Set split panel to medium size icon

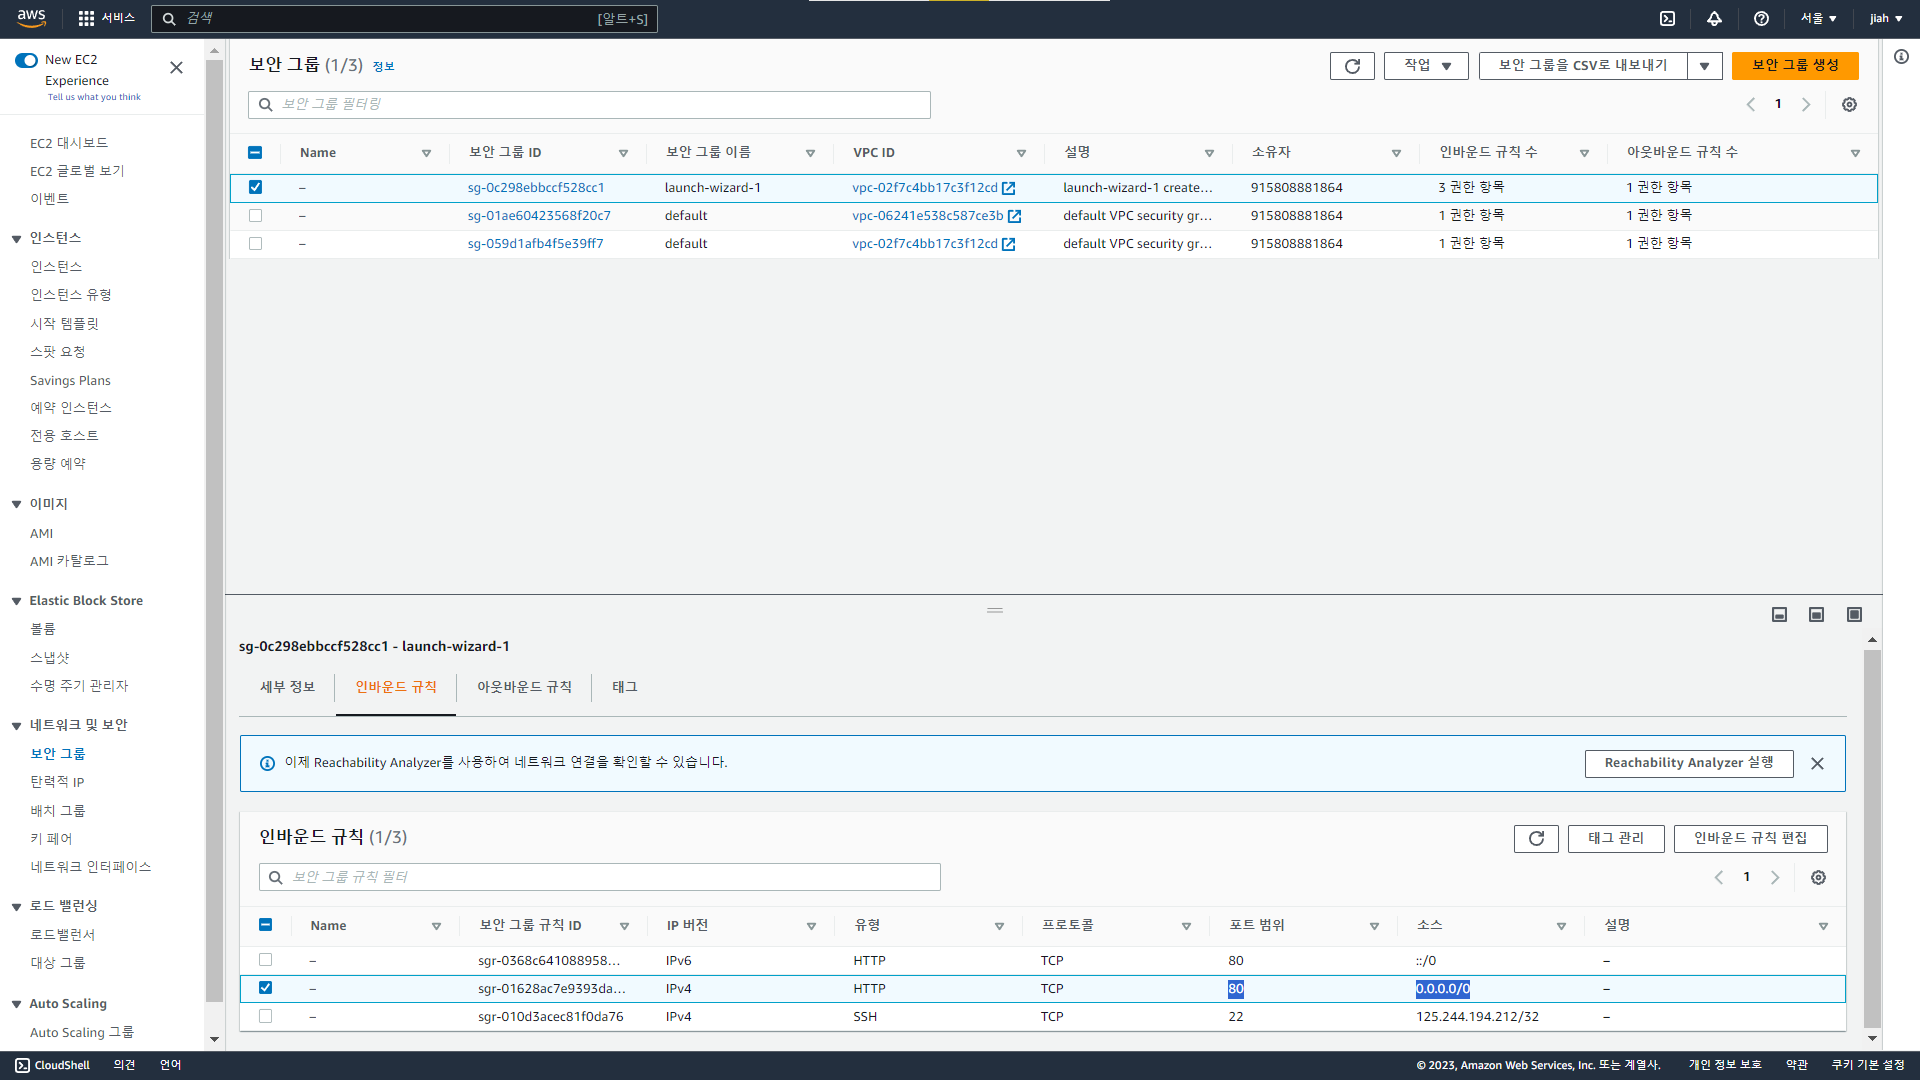point(1816,615)
